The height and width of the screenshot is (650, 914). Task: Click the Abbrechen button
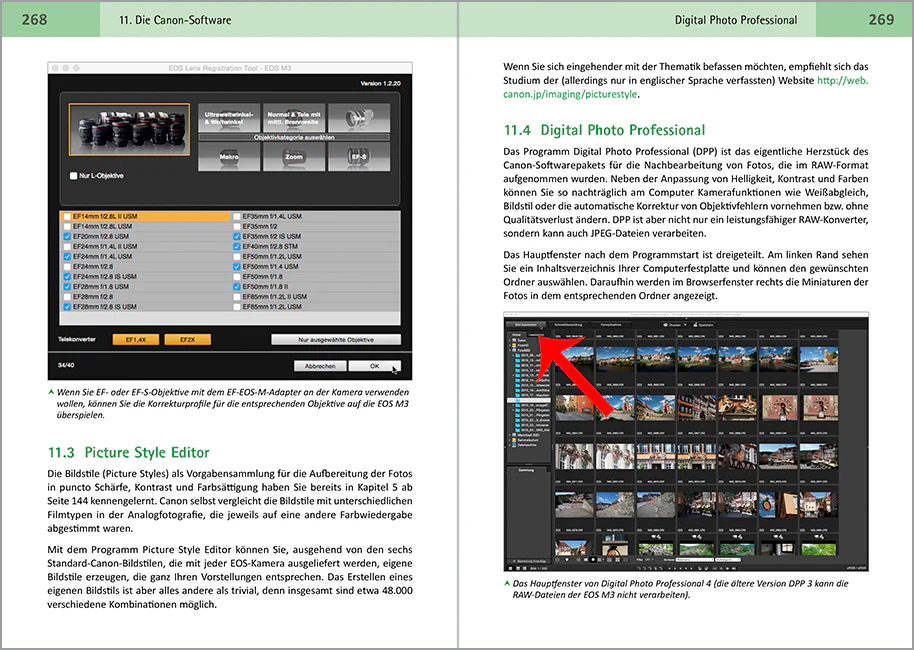point(320,366)
